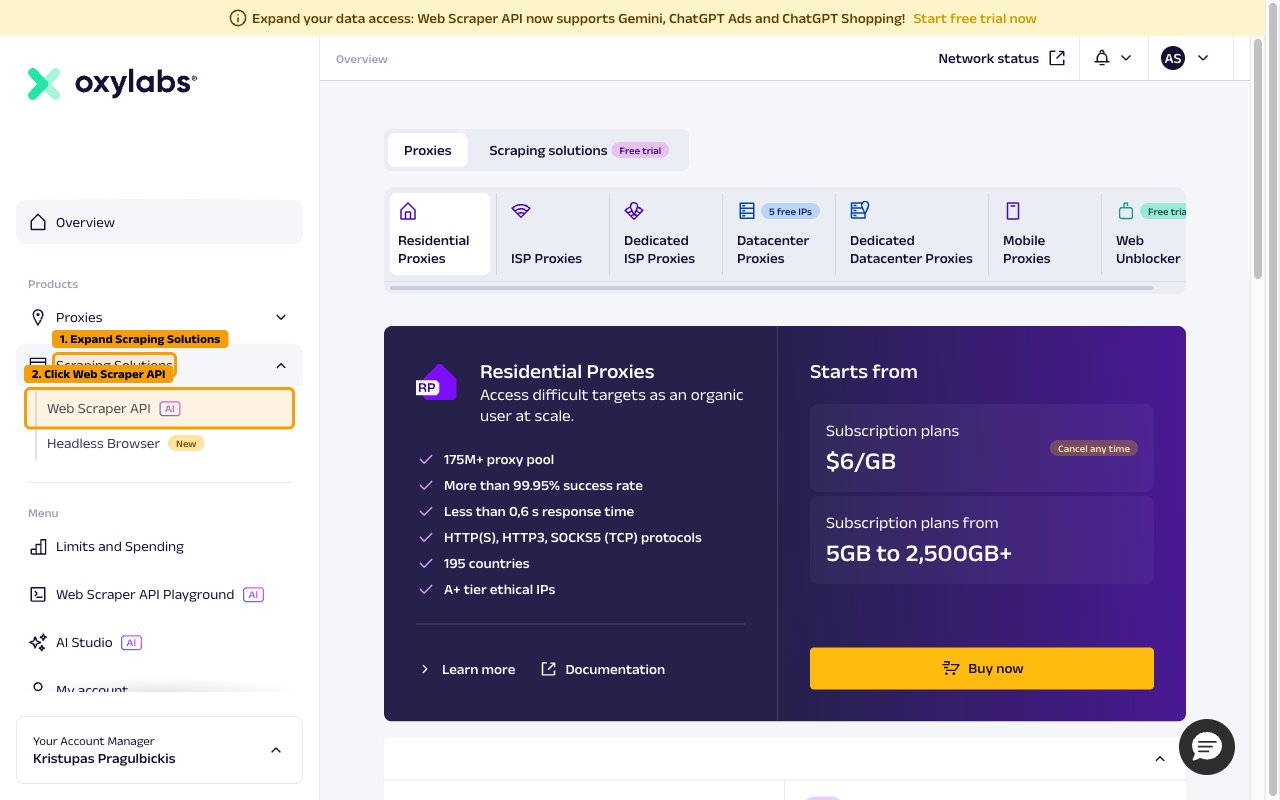Click the Kristupas Pragulbickis name
This screenshot has width=1280, height=800.
(x=104, y=759)
